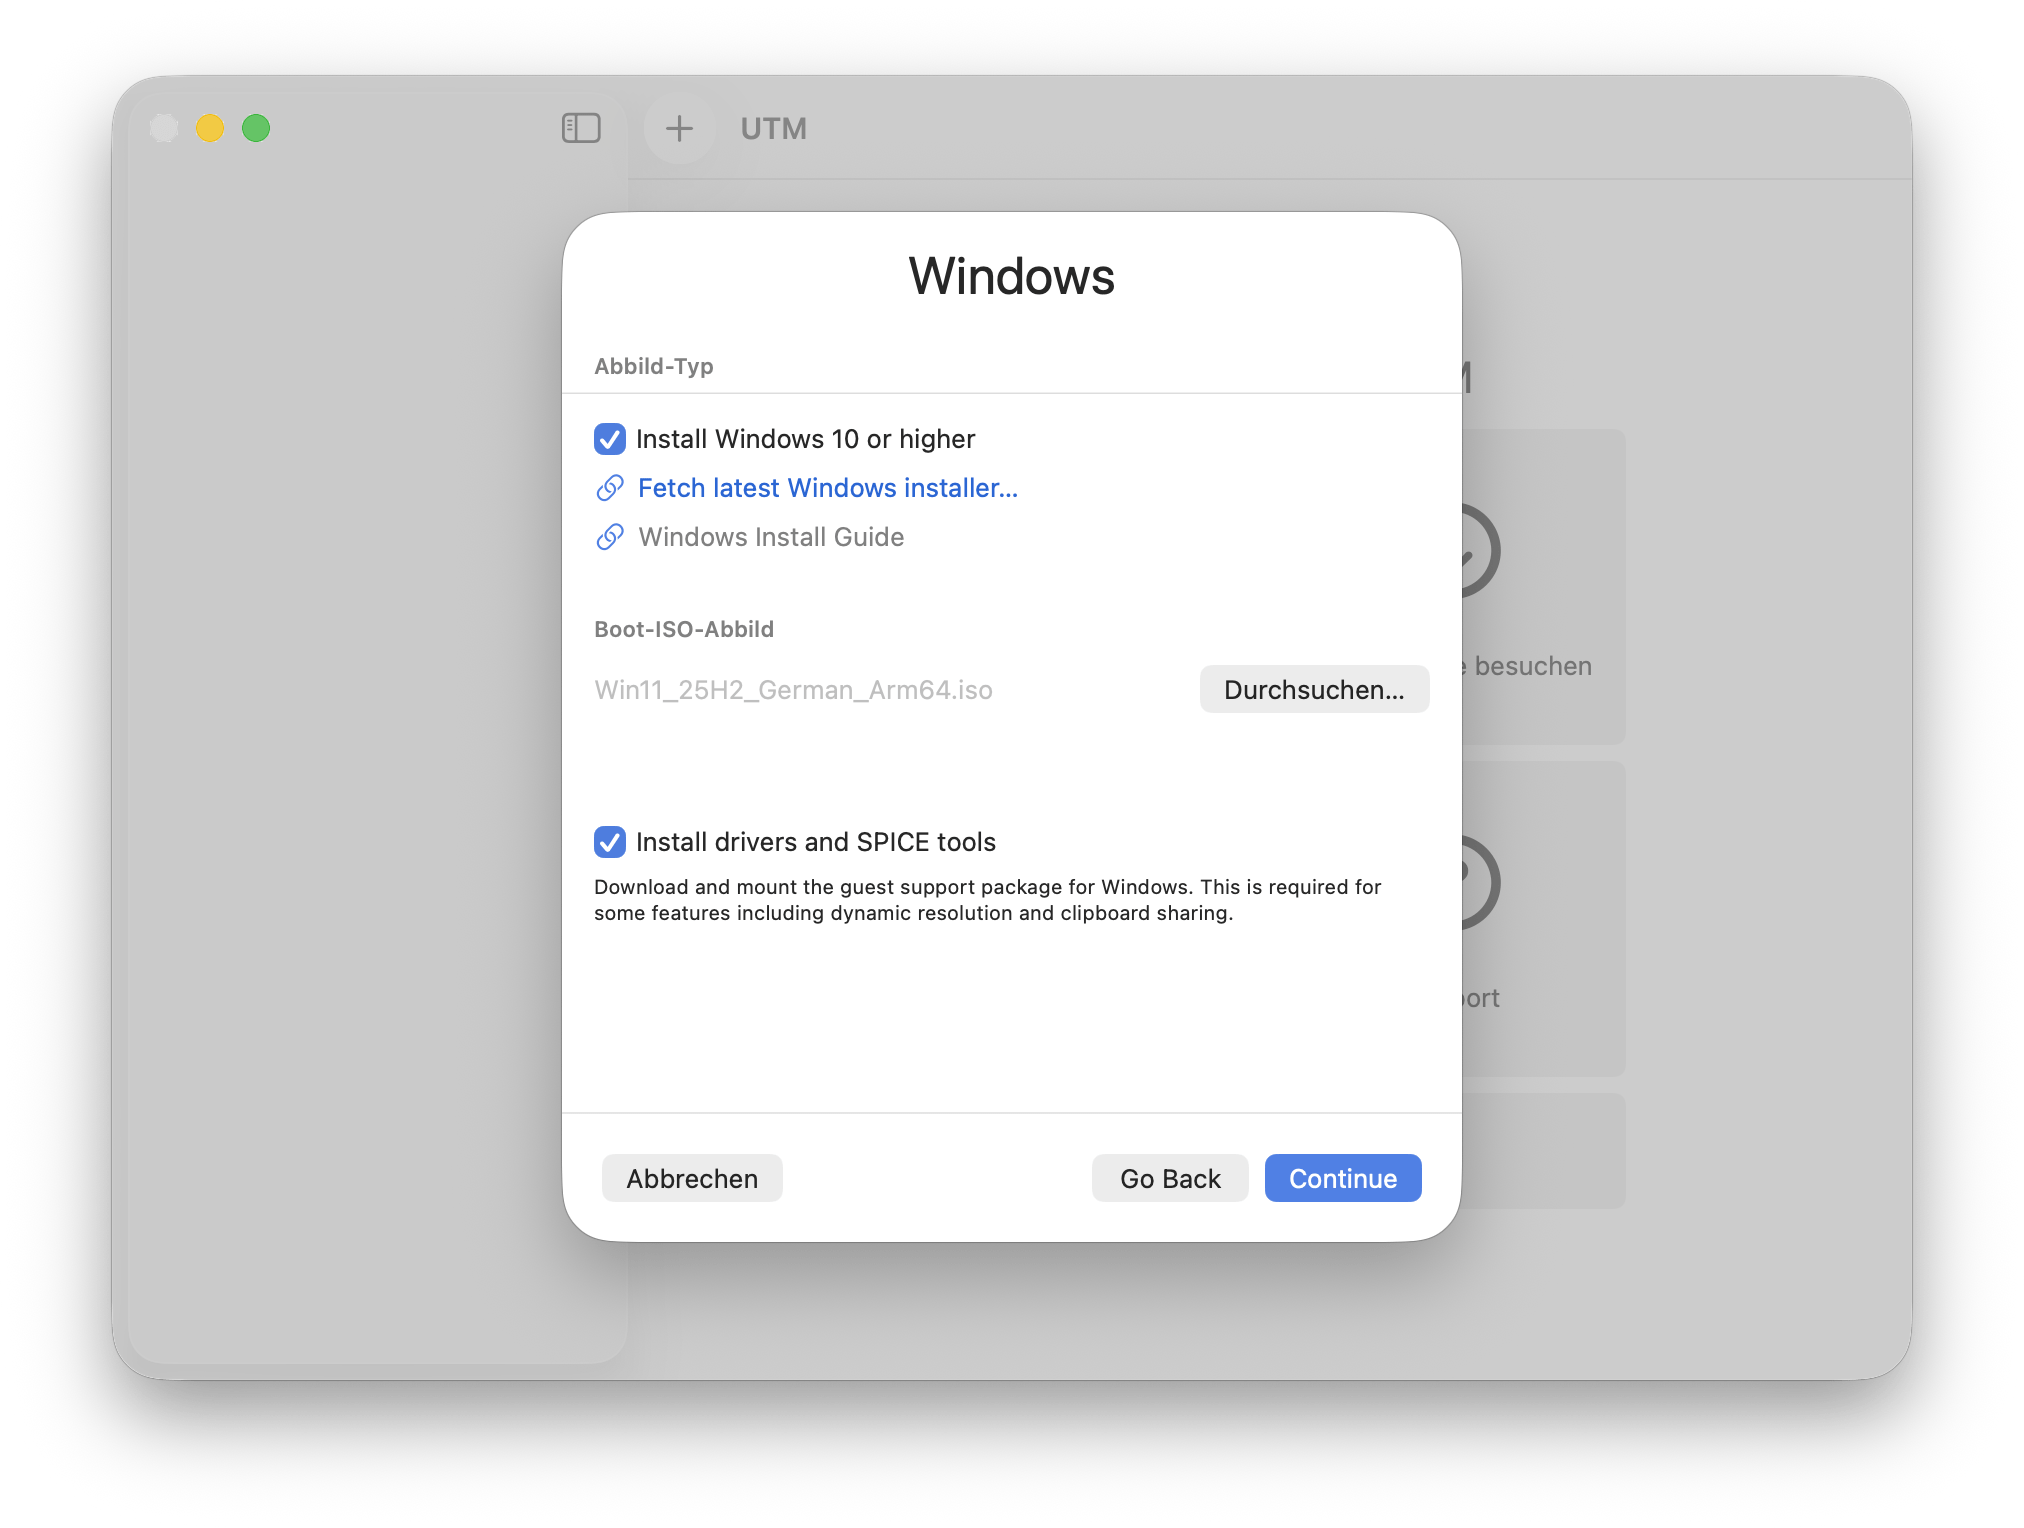
Task: Click the Win11_25H2_German_Arm64.iso file path field
Action: tap(793, 690)
